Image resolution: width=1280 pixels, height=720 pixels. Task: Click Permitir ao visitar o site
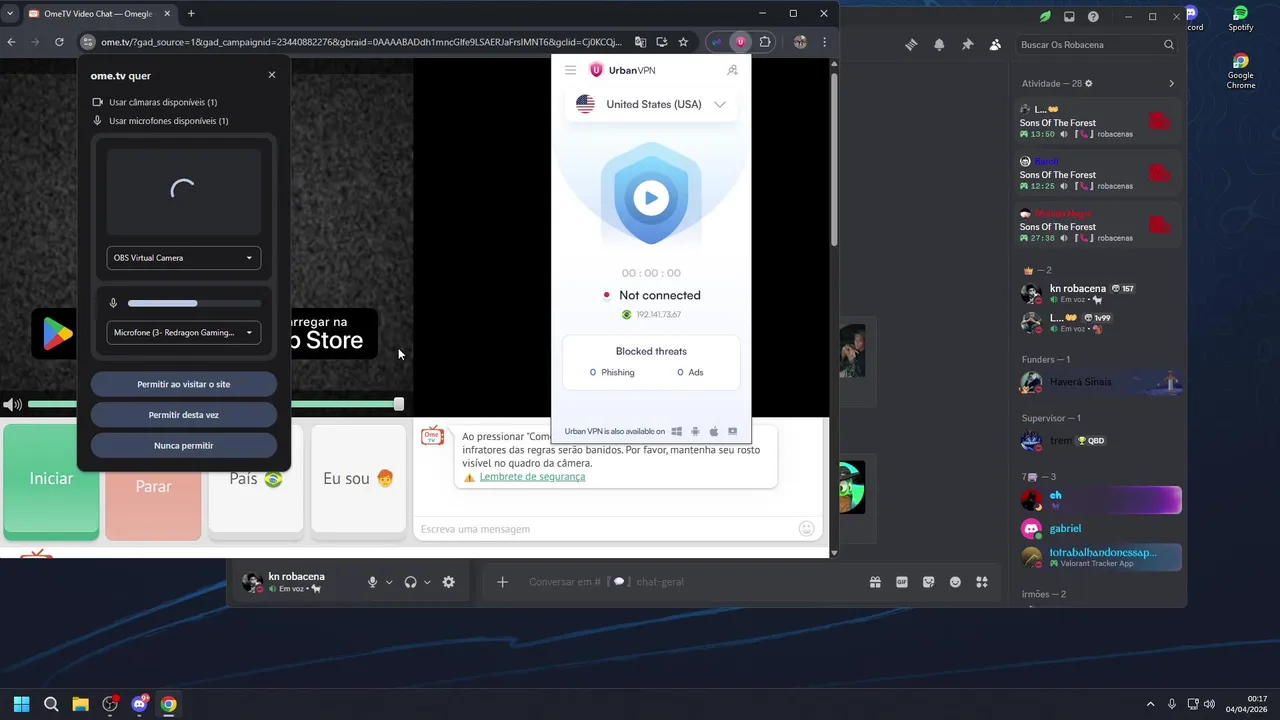point(184,384)
